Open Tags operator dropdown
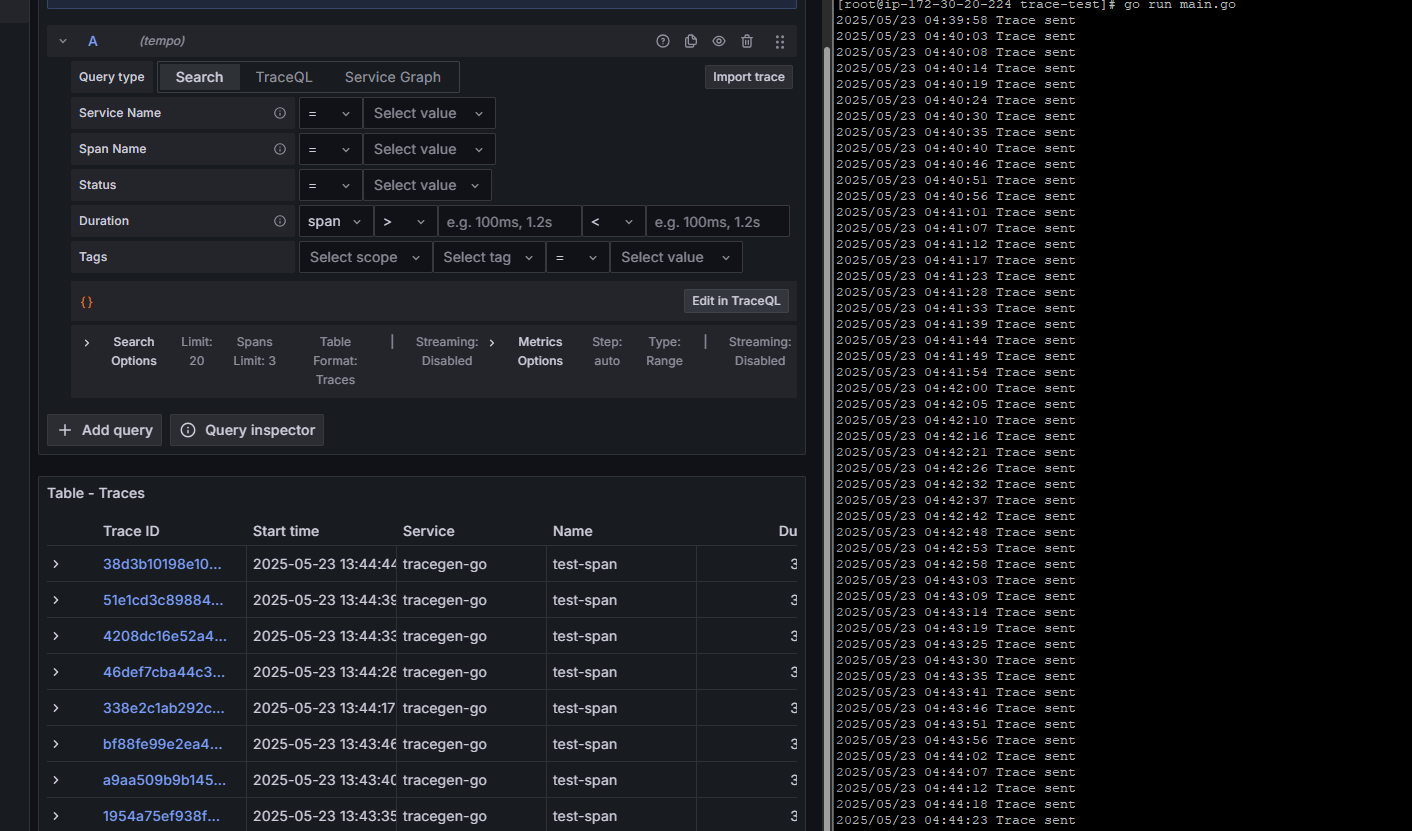This screenshot has height=831, width=1412. tap(578, 257)
